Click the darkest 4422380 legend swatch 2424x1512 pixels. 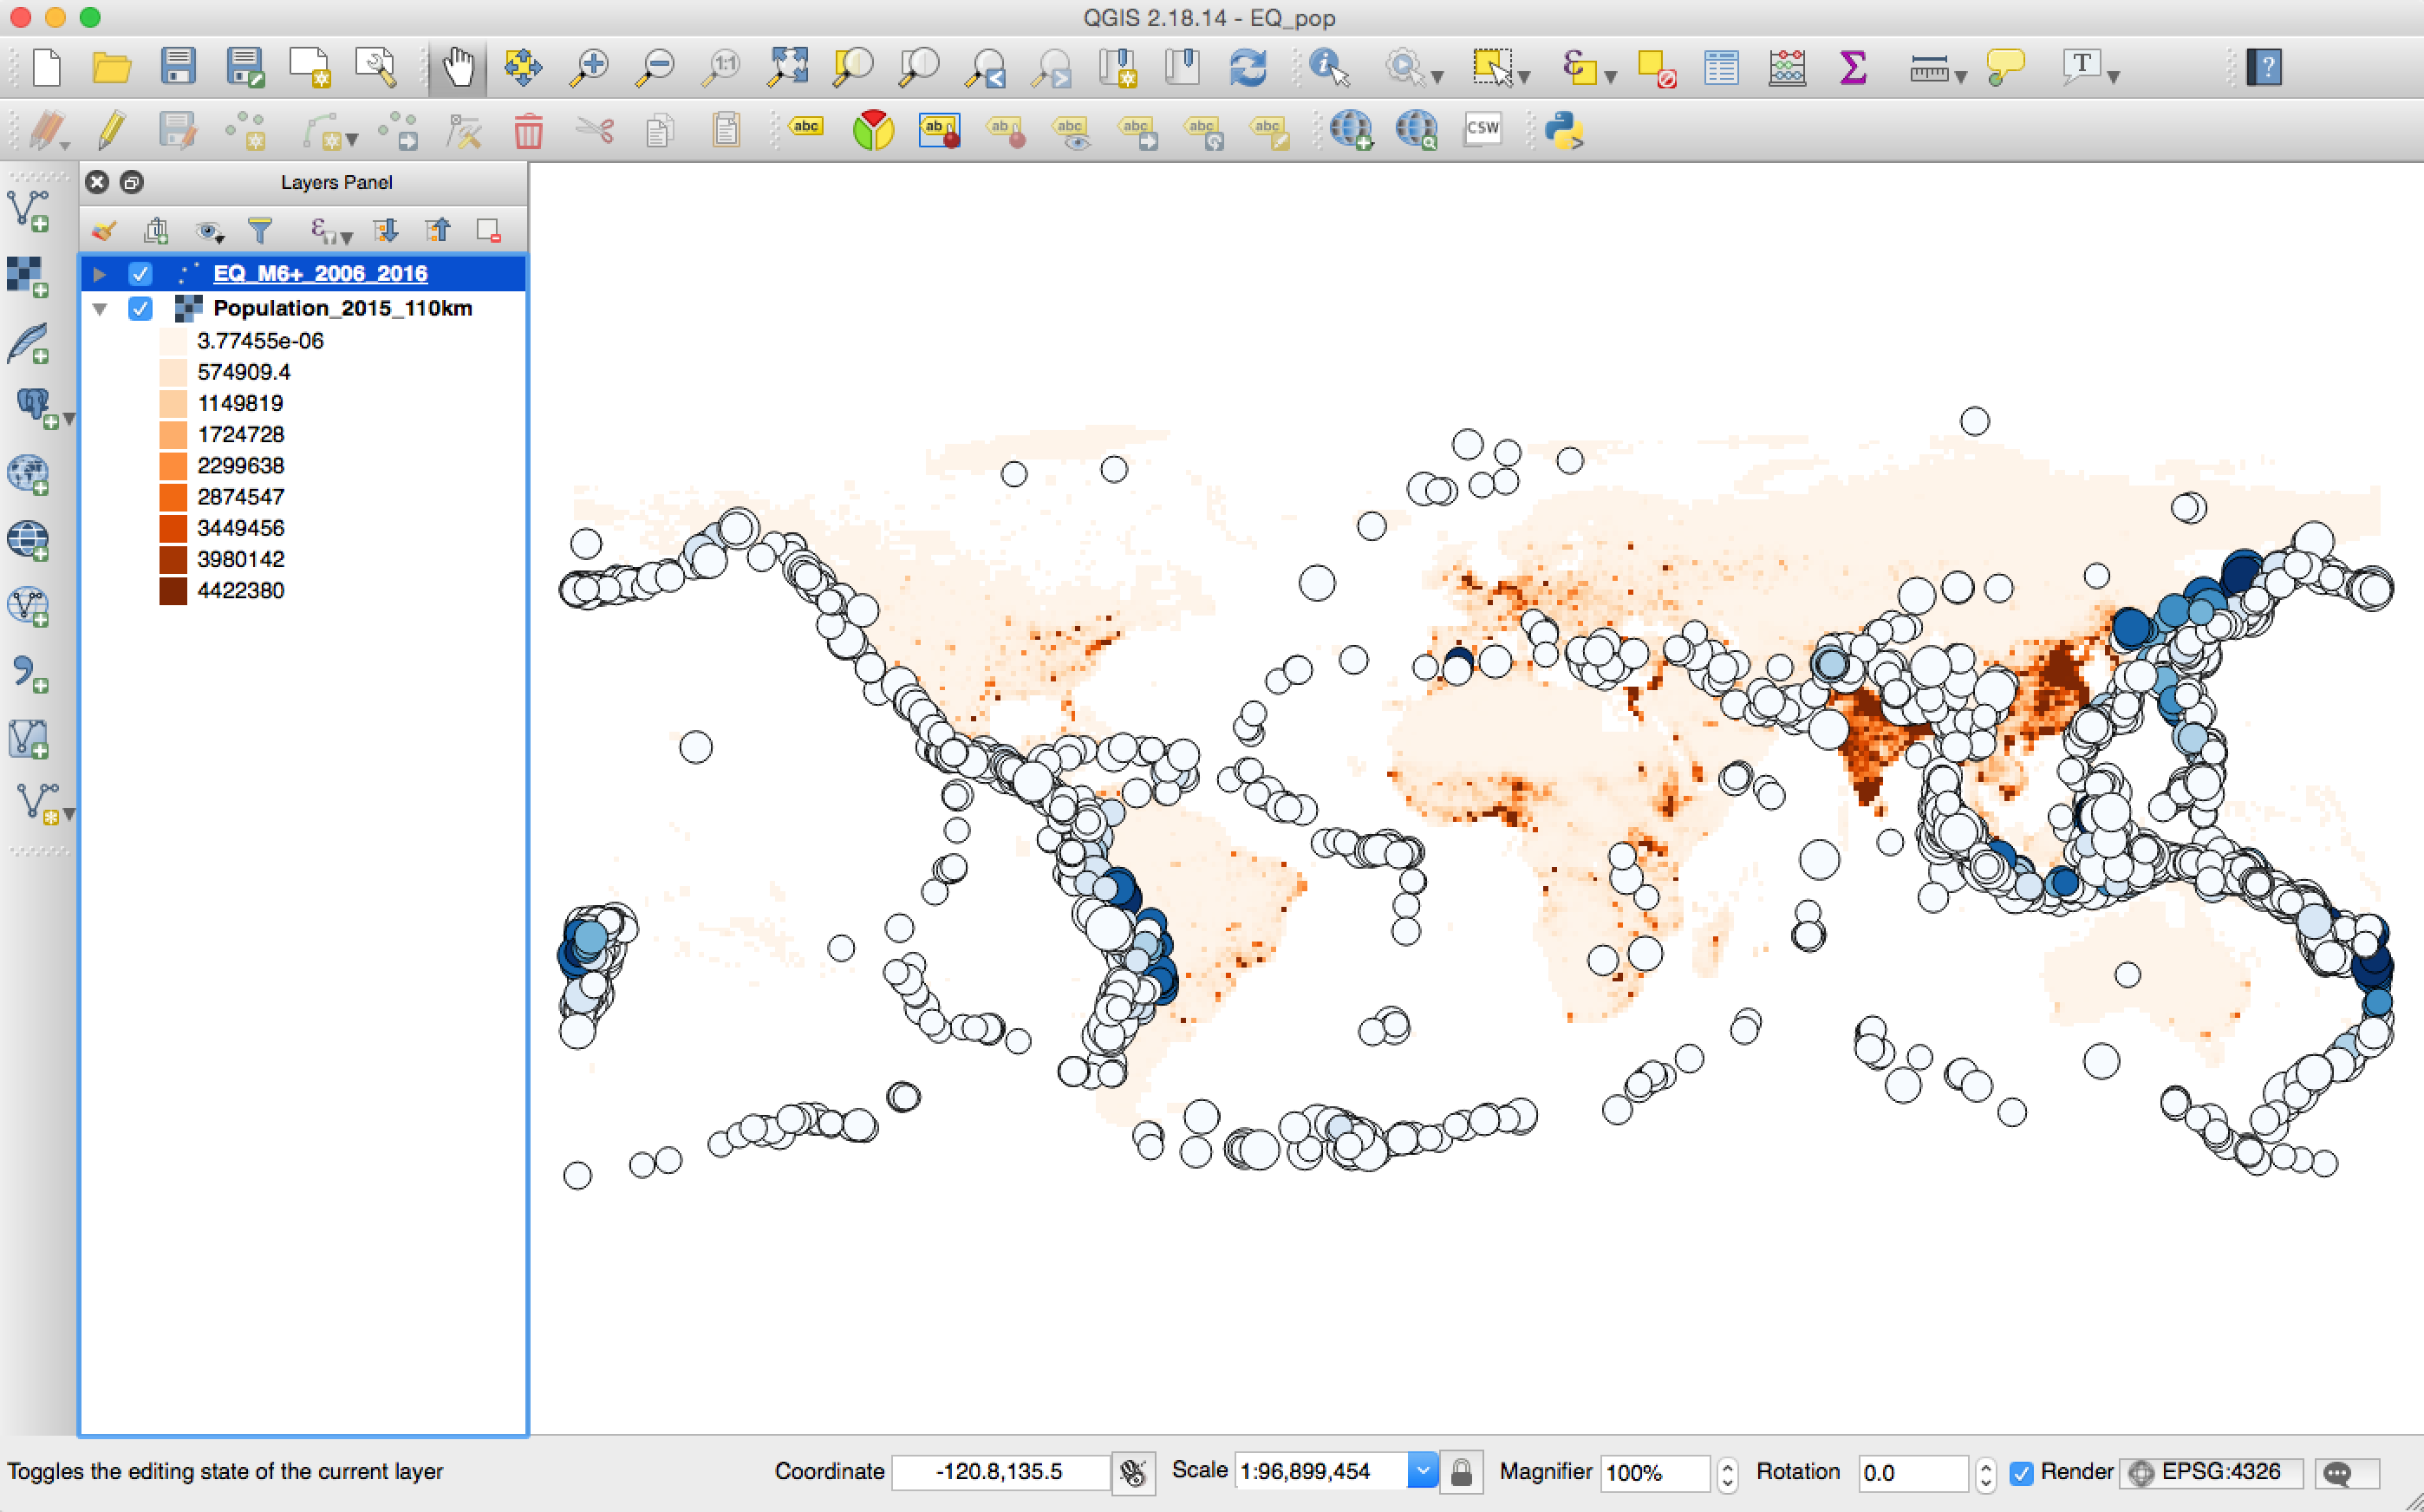click(x=173, y=591)
